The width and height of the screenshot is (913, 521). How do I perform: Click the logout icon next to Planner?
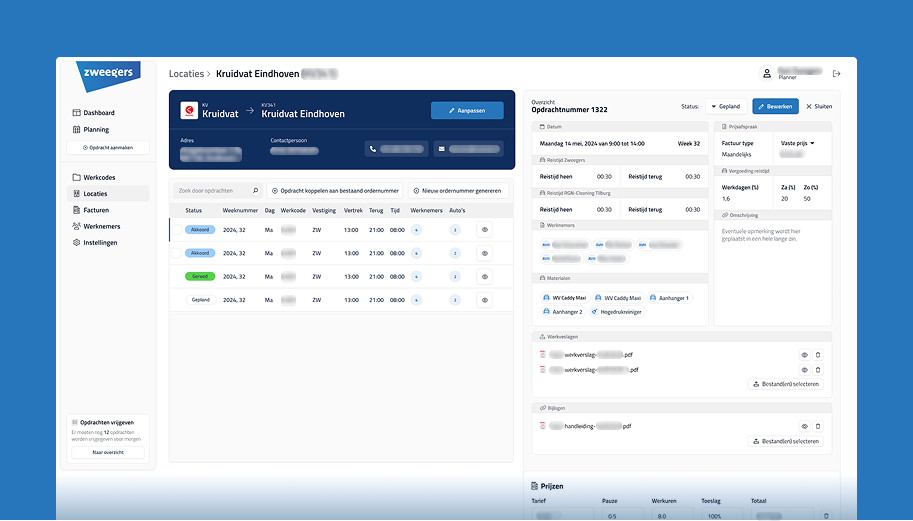[837, 73]
